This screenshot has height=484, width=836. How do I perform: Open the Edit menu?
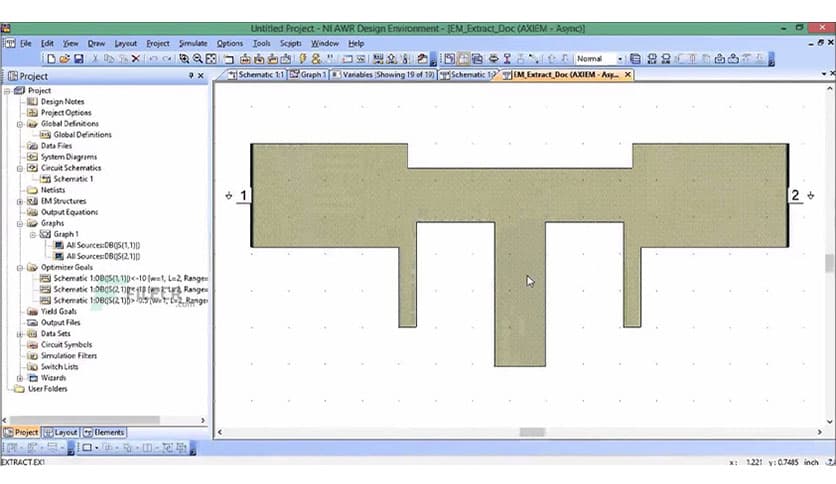coord(47,43)
